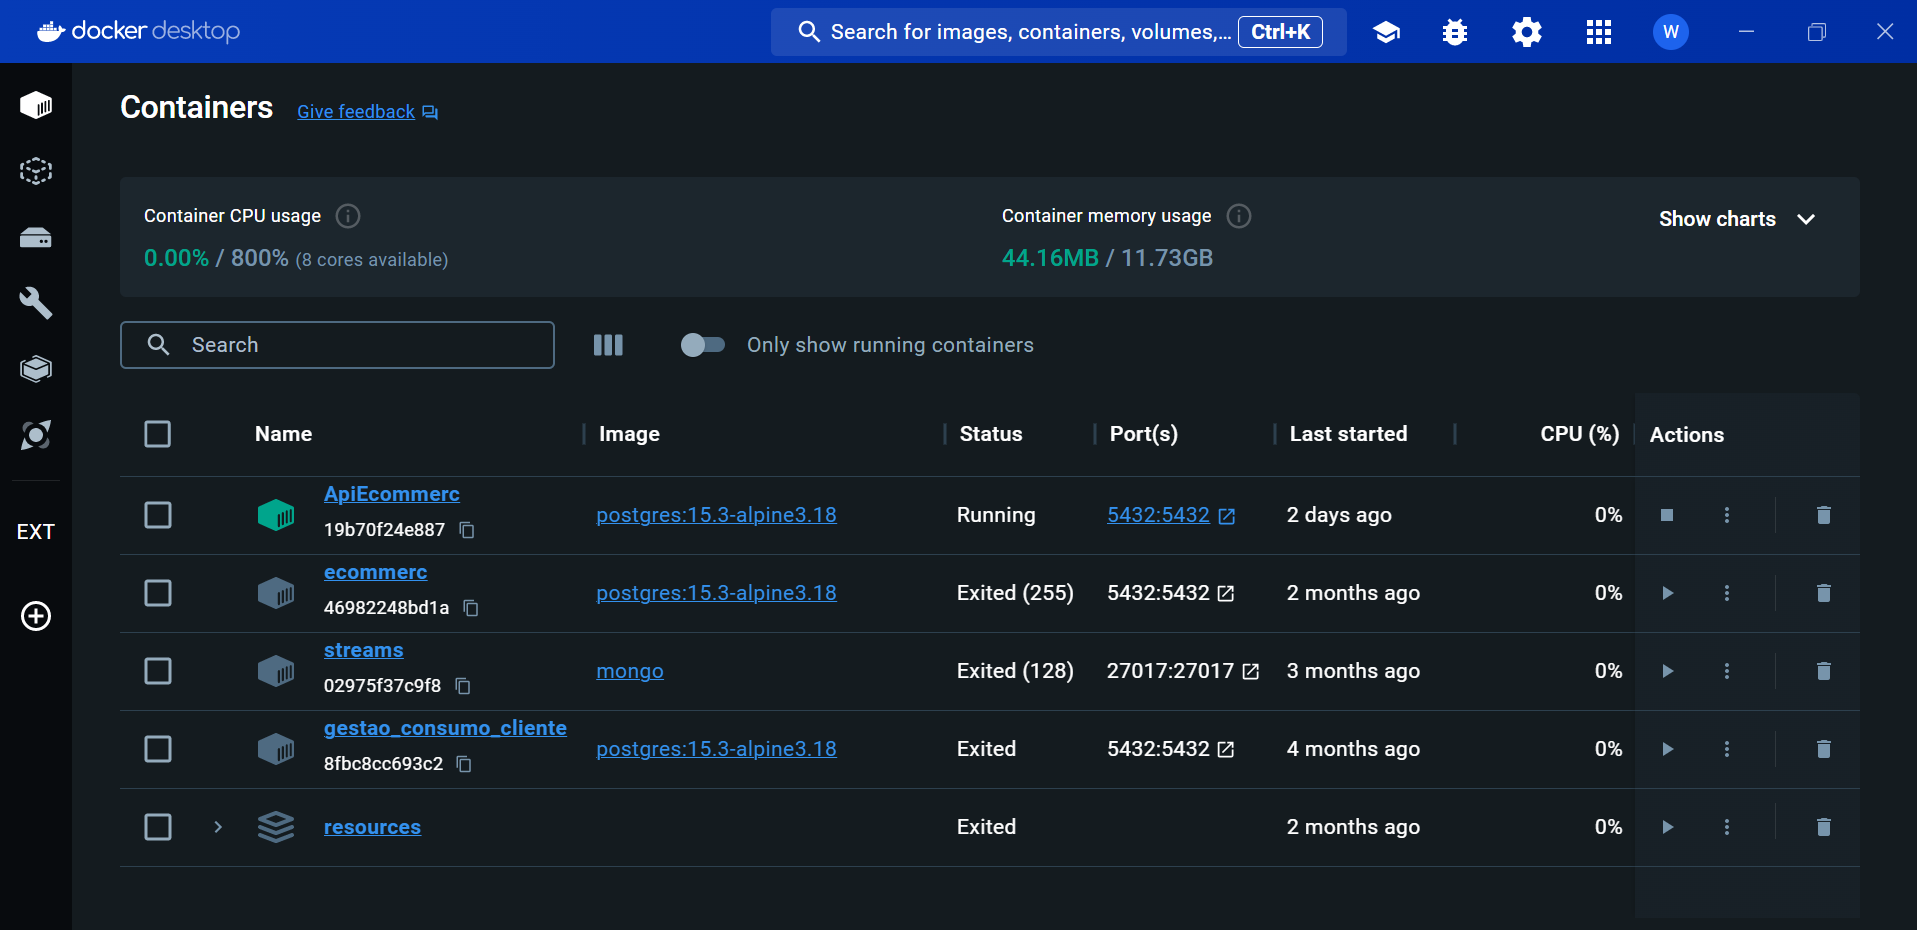Open the manage columns icon
The width and height of the screenshot is (1917, 930).
[608, 345]
